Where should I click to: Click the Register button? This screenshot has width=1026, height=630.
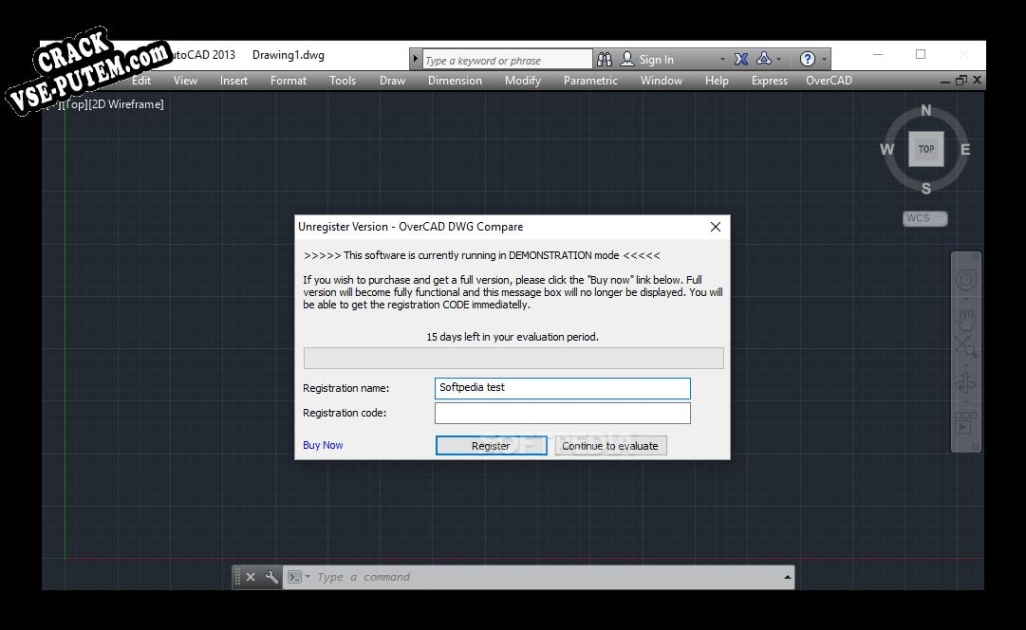tap(491, 446)
